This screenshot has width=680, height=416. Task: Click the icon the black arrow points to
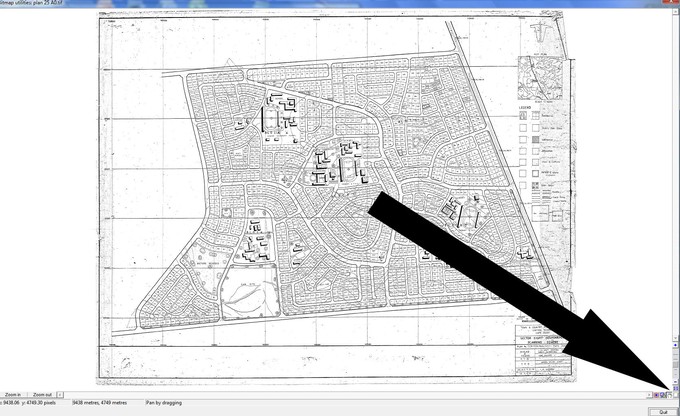pyautogui.click(x=669, y=395)
